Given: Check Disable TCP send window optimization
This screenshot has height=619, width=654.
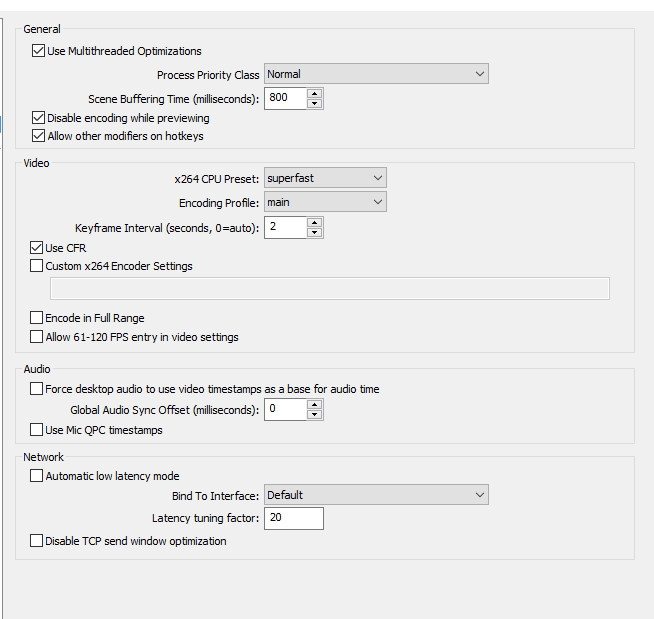Looking at the screenshot, I should tap(36, 541).
